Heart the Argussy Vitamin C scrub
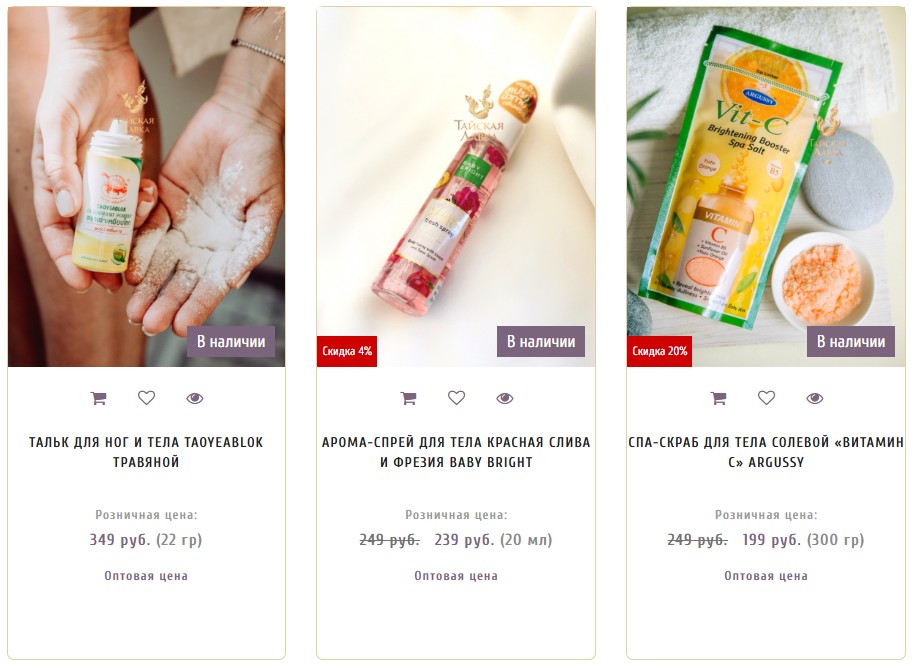Screen dimensions: 919x668 tap(767, 398)
